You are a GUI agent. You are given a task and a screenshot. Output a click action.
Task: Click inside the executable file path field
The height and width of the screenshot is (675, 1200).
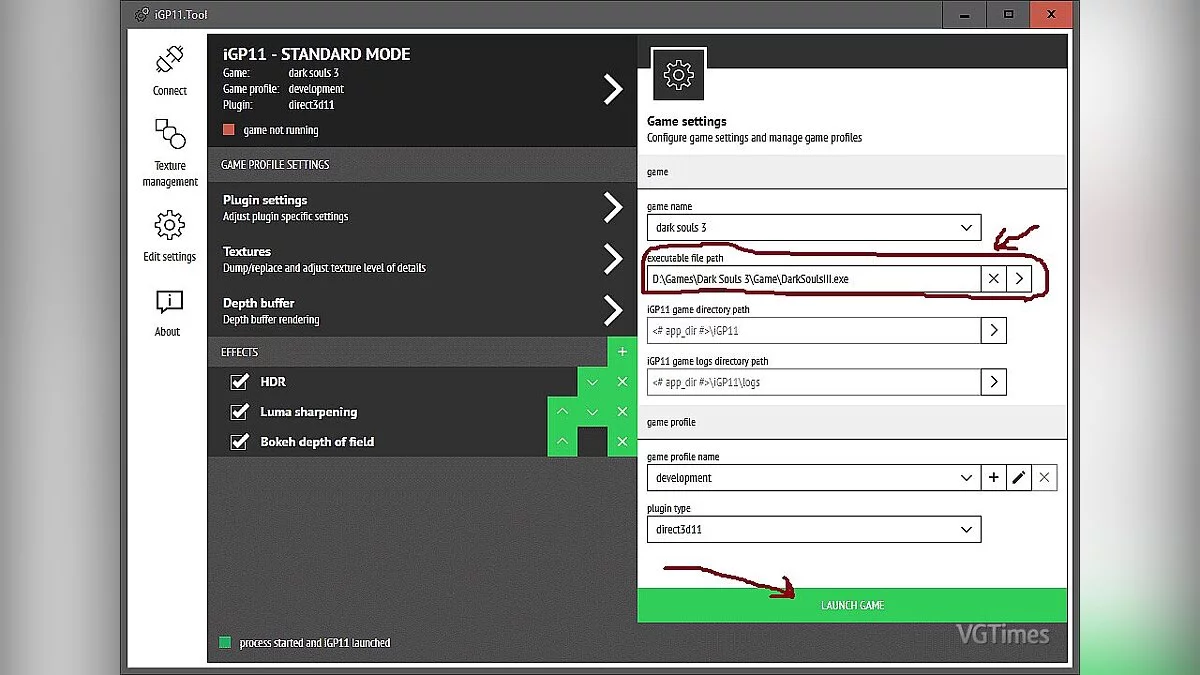coord(814,279)
